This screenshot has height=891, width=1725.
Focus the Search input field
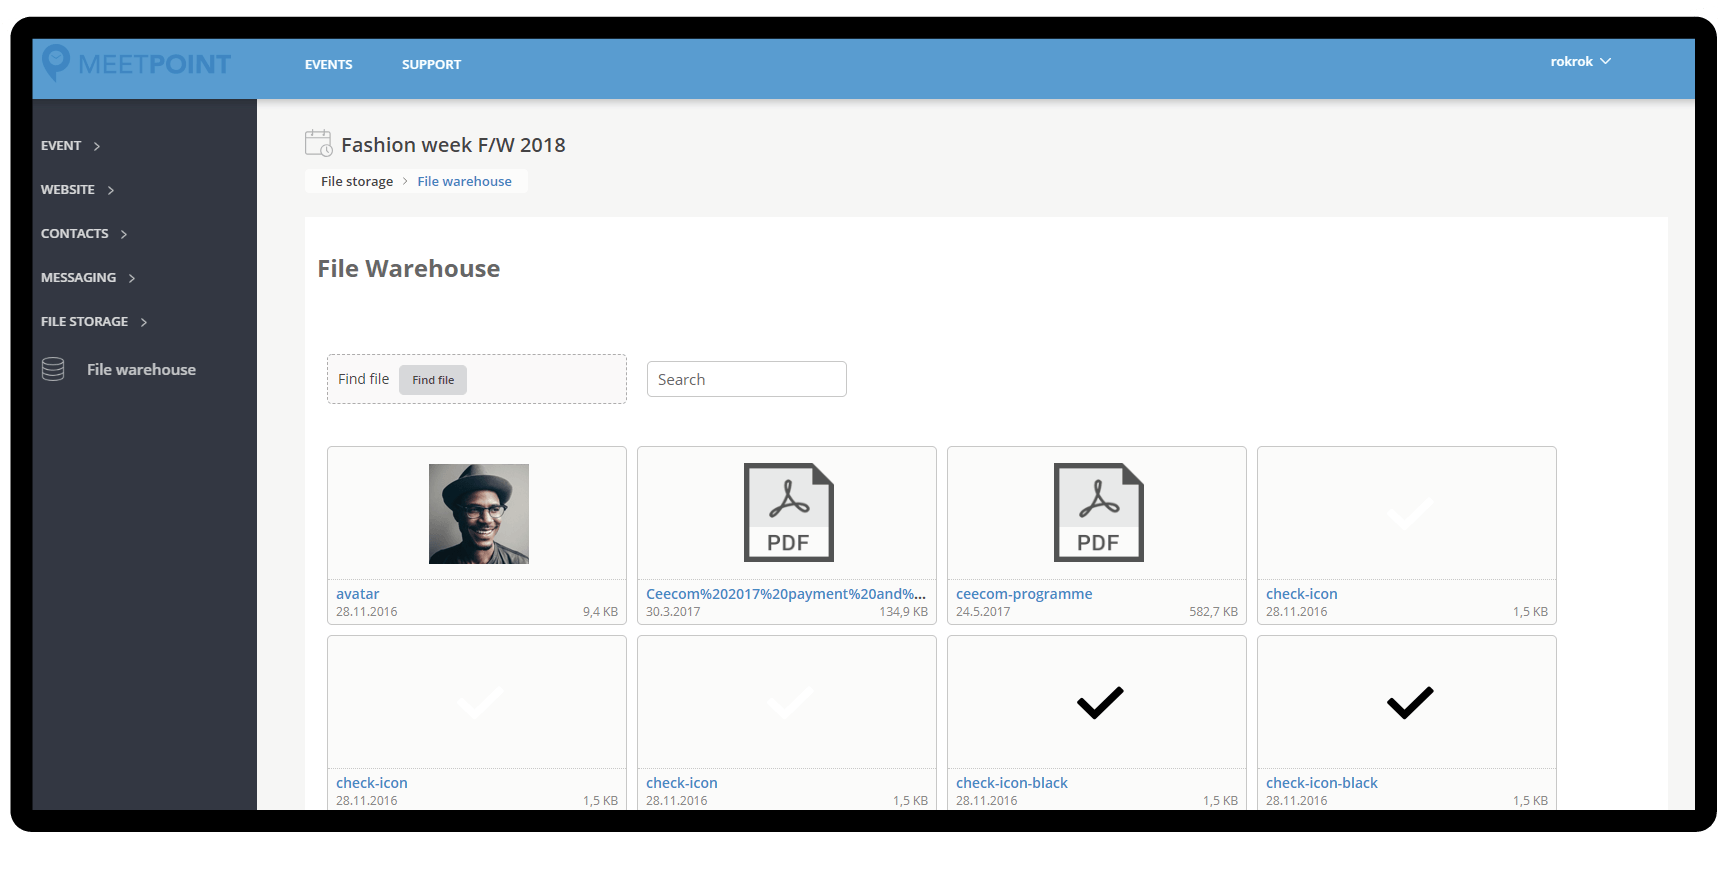(747, 379)
